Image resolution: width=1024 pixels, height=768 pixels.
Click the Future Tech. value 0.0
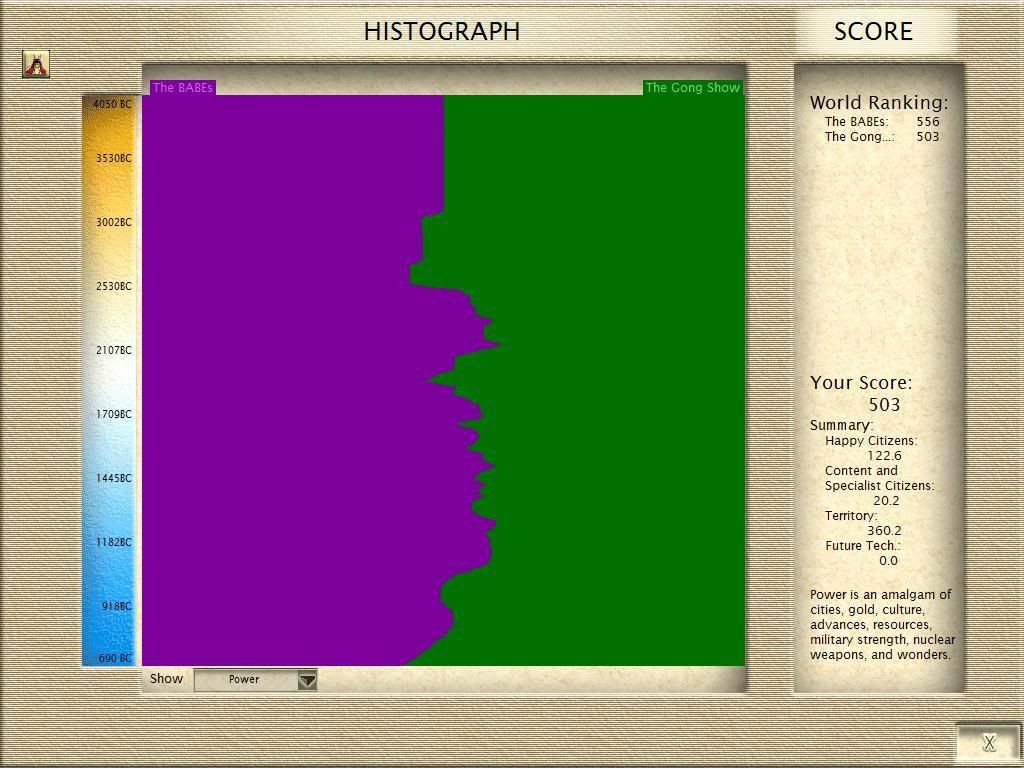click(x=888, y=561)
